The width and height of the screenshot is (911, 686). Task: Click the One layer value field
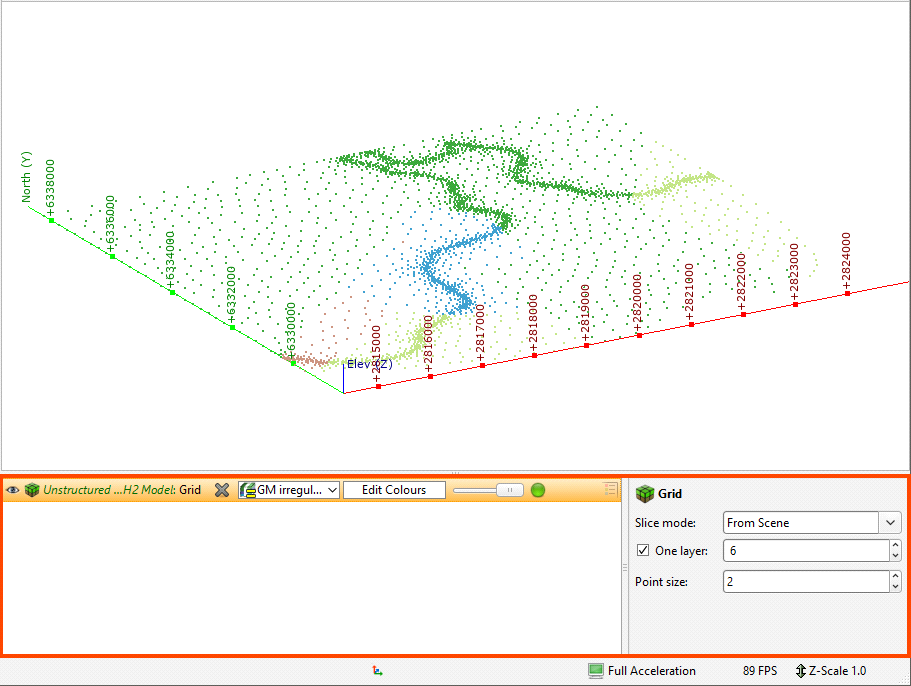[x=803, y=551]
